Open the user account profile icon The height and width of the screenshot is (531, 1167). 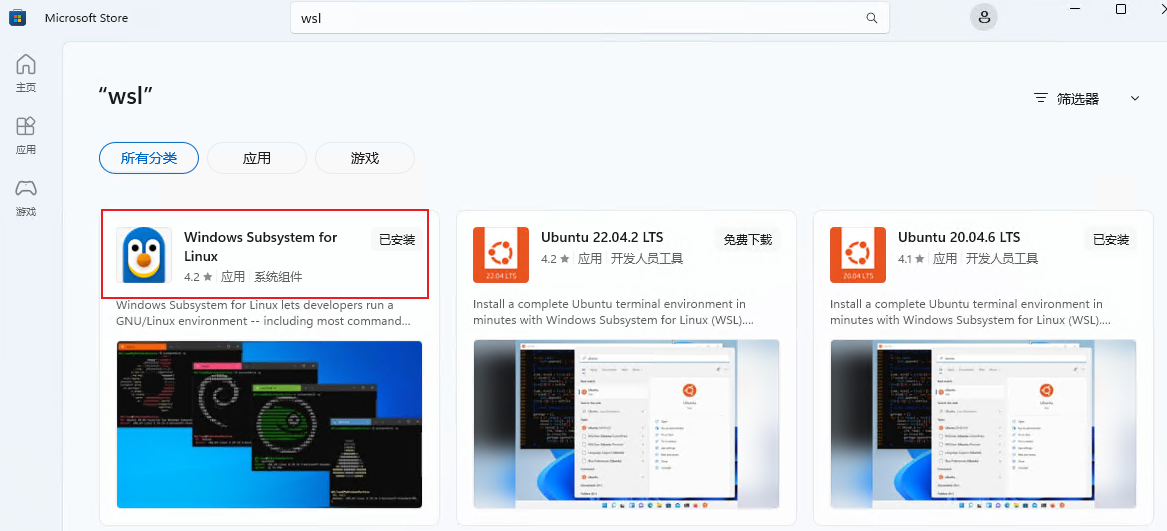(x=984, y=18)
